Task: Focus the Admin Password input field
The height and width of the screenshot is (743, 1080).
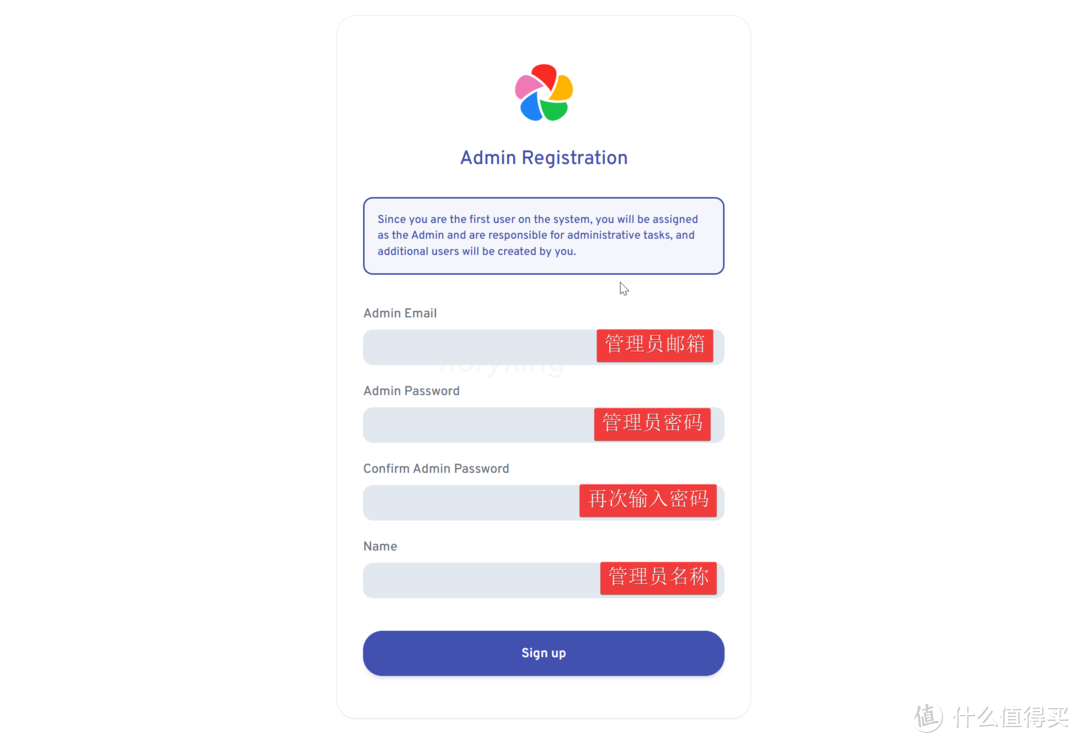Action: (476, 425)
